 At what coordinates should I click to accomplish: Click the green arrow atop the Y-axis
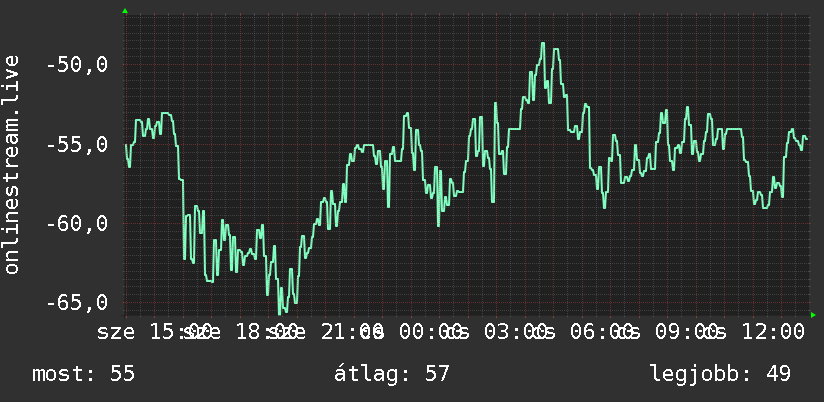125,11
